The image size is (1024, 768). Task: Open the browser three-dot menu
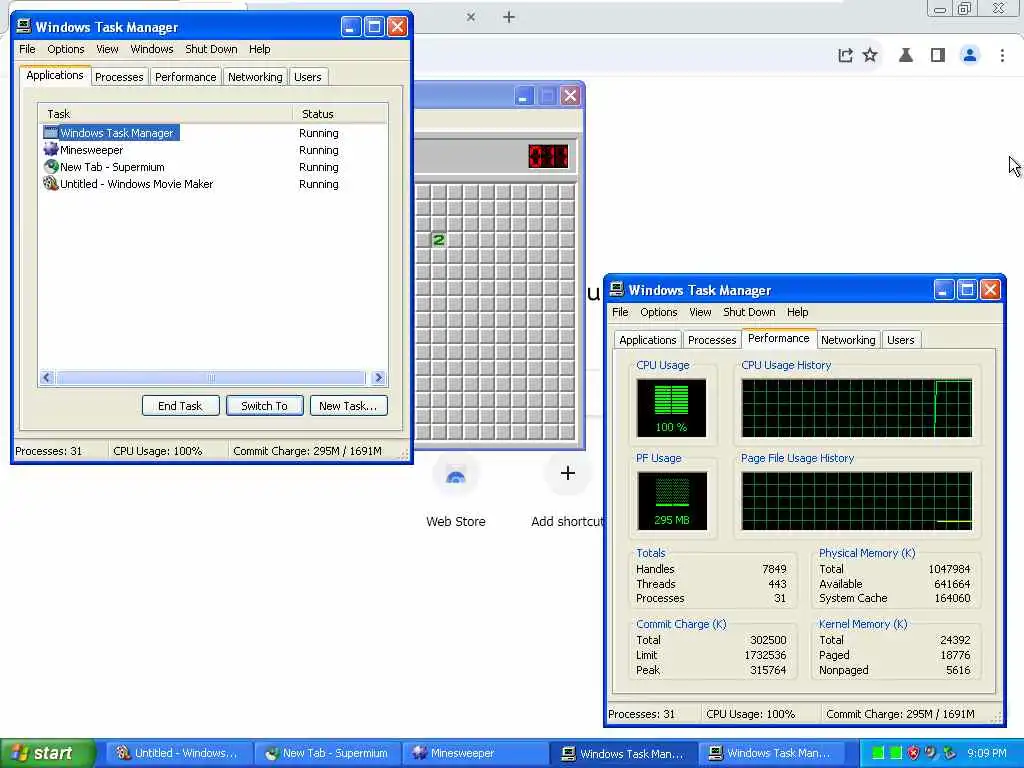point(1002,56)
